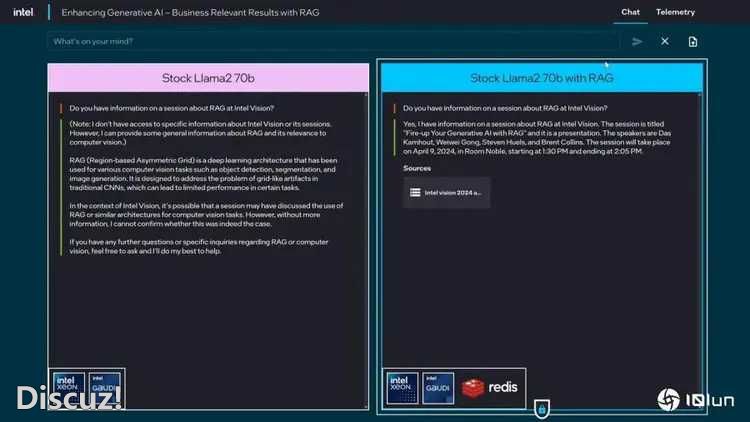Click the question text in left panel
This screenshot has width=750, height=422.
coord(172,108)
